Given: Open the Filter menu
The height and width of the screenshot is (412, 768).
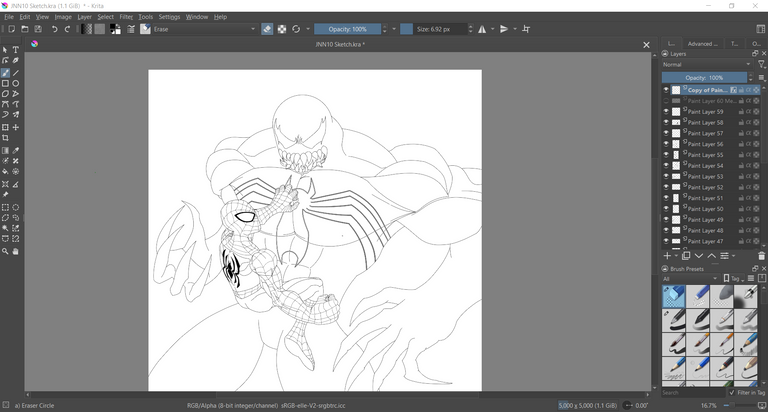Looking at the screenshot, I should (x=126, y=17).
